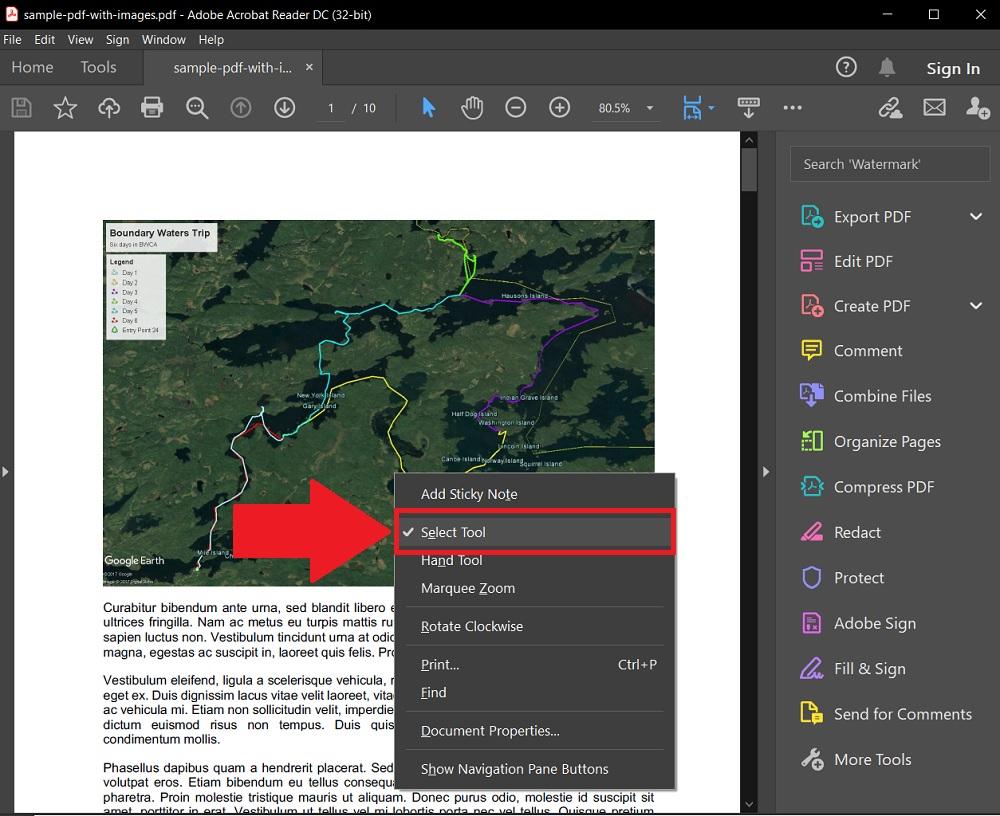Choose Show Navigation Pane Buttons
The image size is (1000, 816).
pyautogui.click(x=534, y=769)
